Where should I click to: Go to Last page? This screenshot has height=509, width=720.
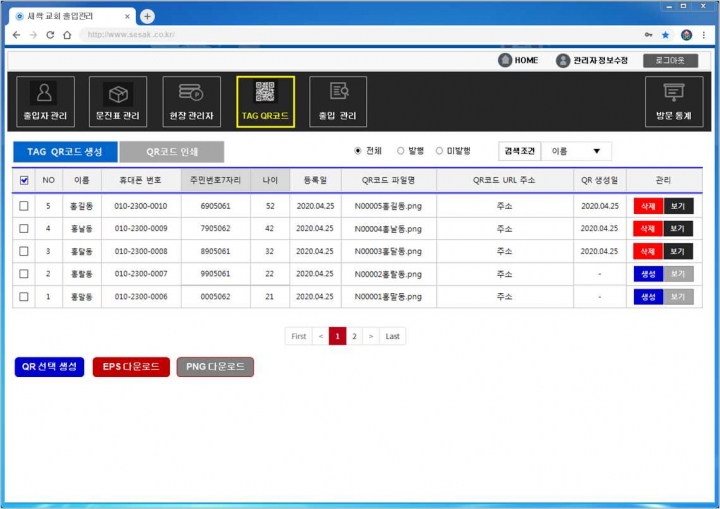[x=393, y=336]
